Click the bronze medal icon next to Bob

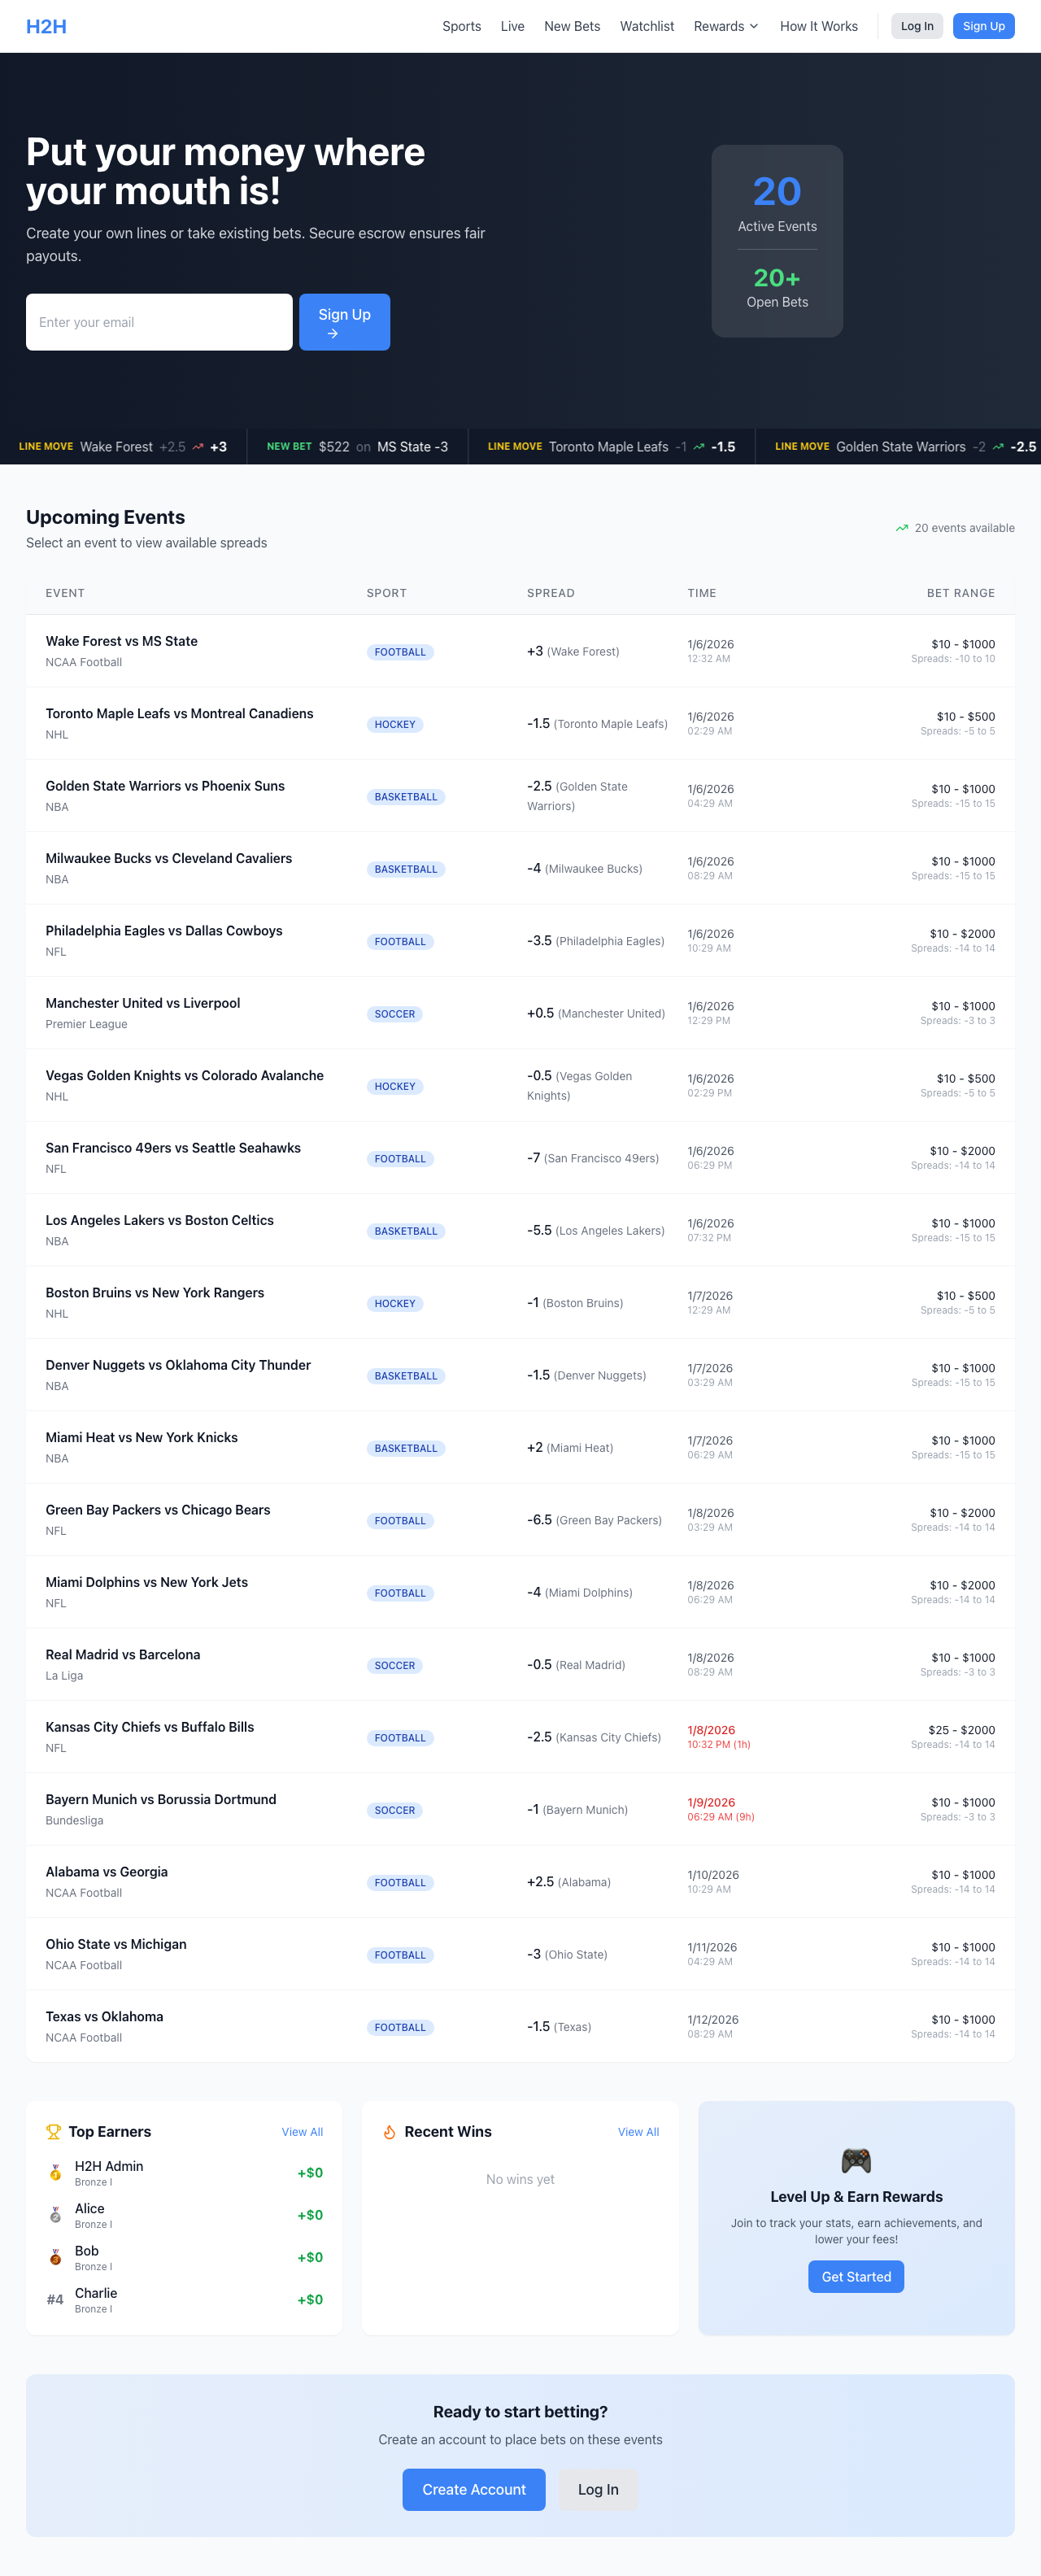56,2256
